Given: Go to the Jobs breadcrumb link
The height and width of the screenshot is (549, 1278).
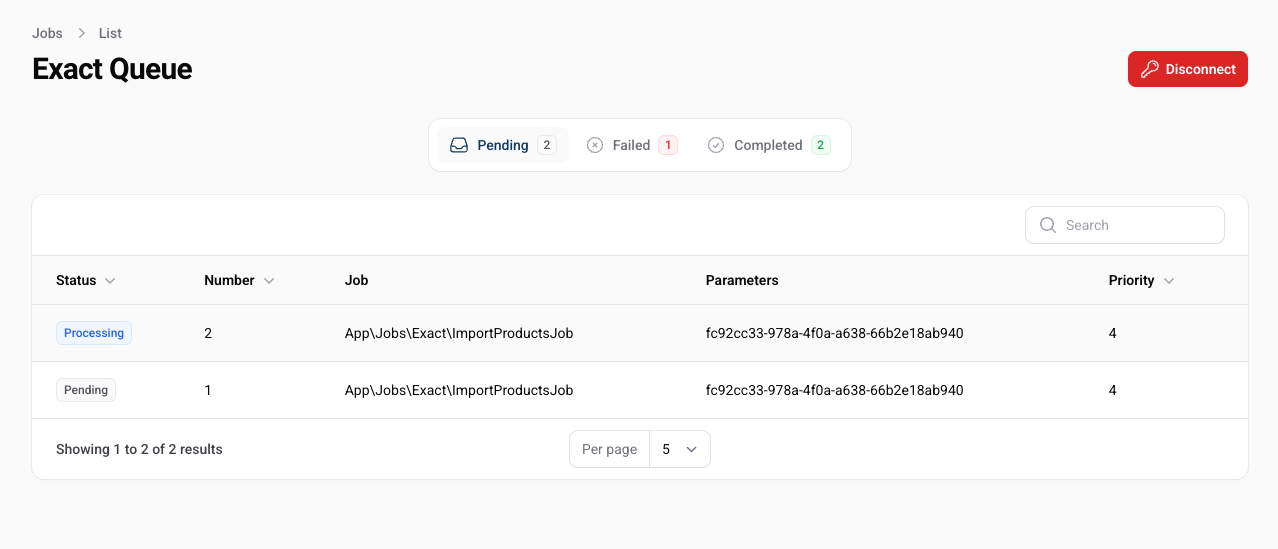Looking at the screenshot, I should click(x=47, y=33).
